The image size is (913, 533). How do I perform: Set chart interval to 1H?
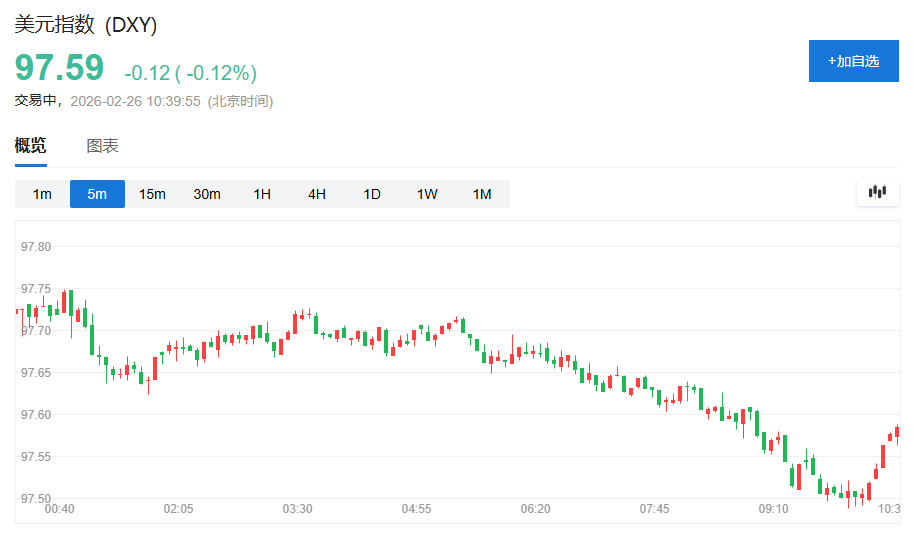[262, 194]
